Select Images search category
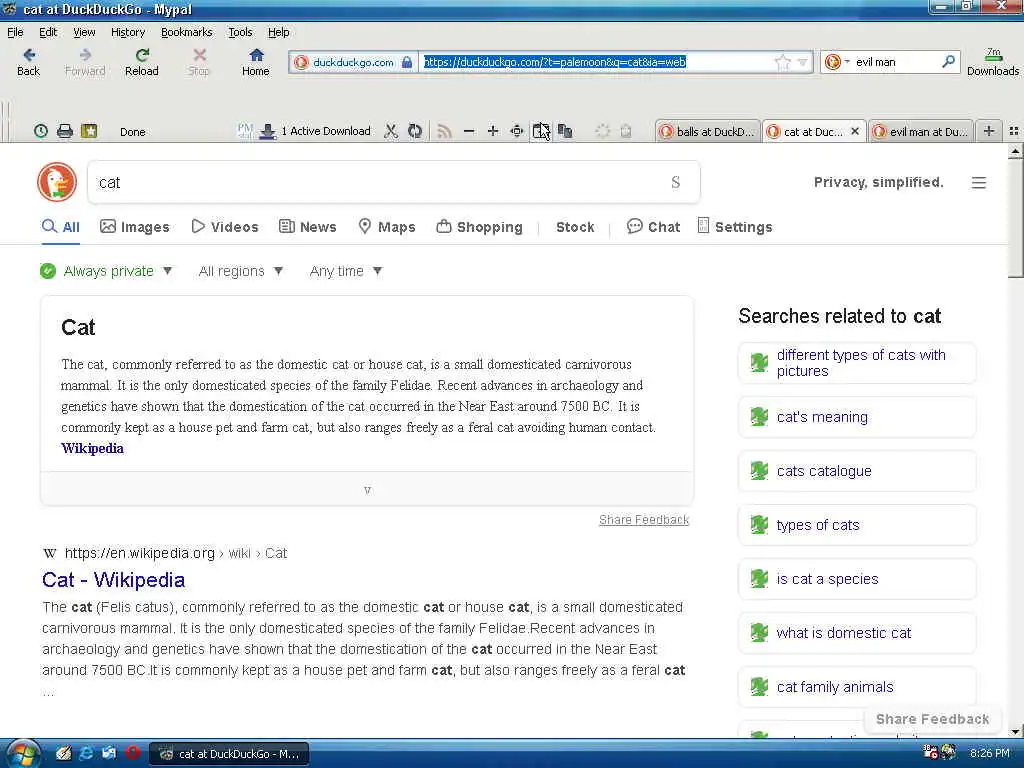This screenshot has height=768, width=1024. [x=135, y=227]
